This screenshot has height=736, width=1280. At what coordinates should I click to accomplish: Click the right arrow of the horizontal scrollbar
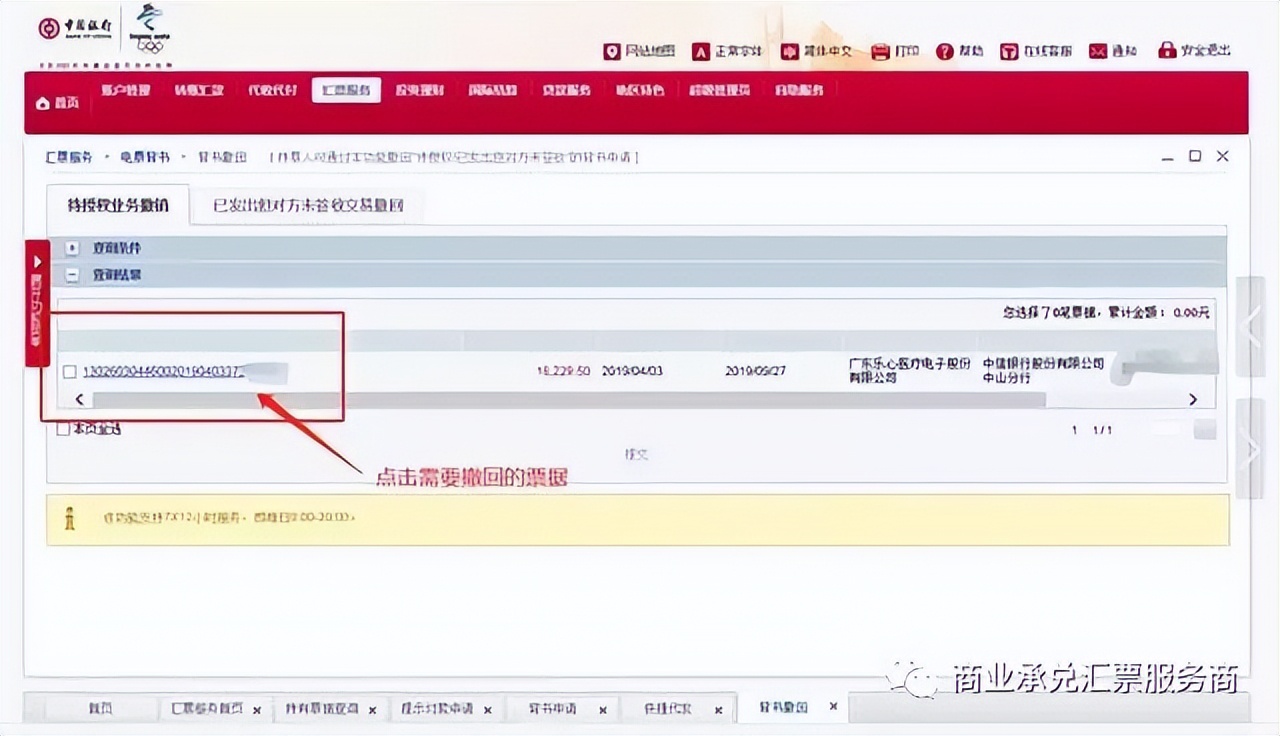click(x=1193, y=398)
